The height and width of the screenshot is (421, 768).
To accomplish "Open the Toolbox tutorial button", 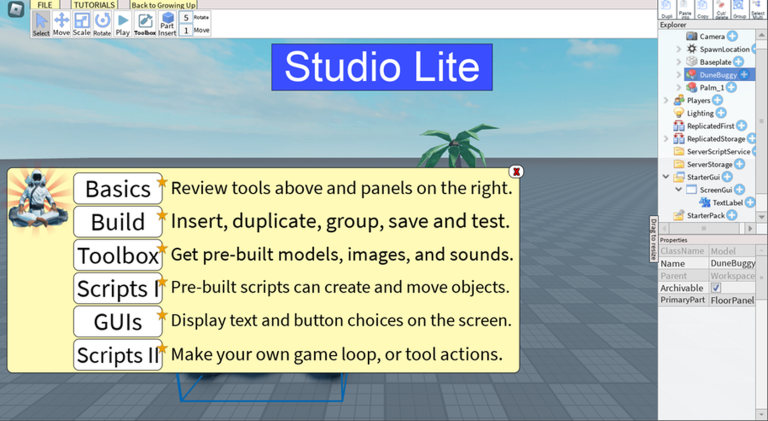I will pos(118,255).
